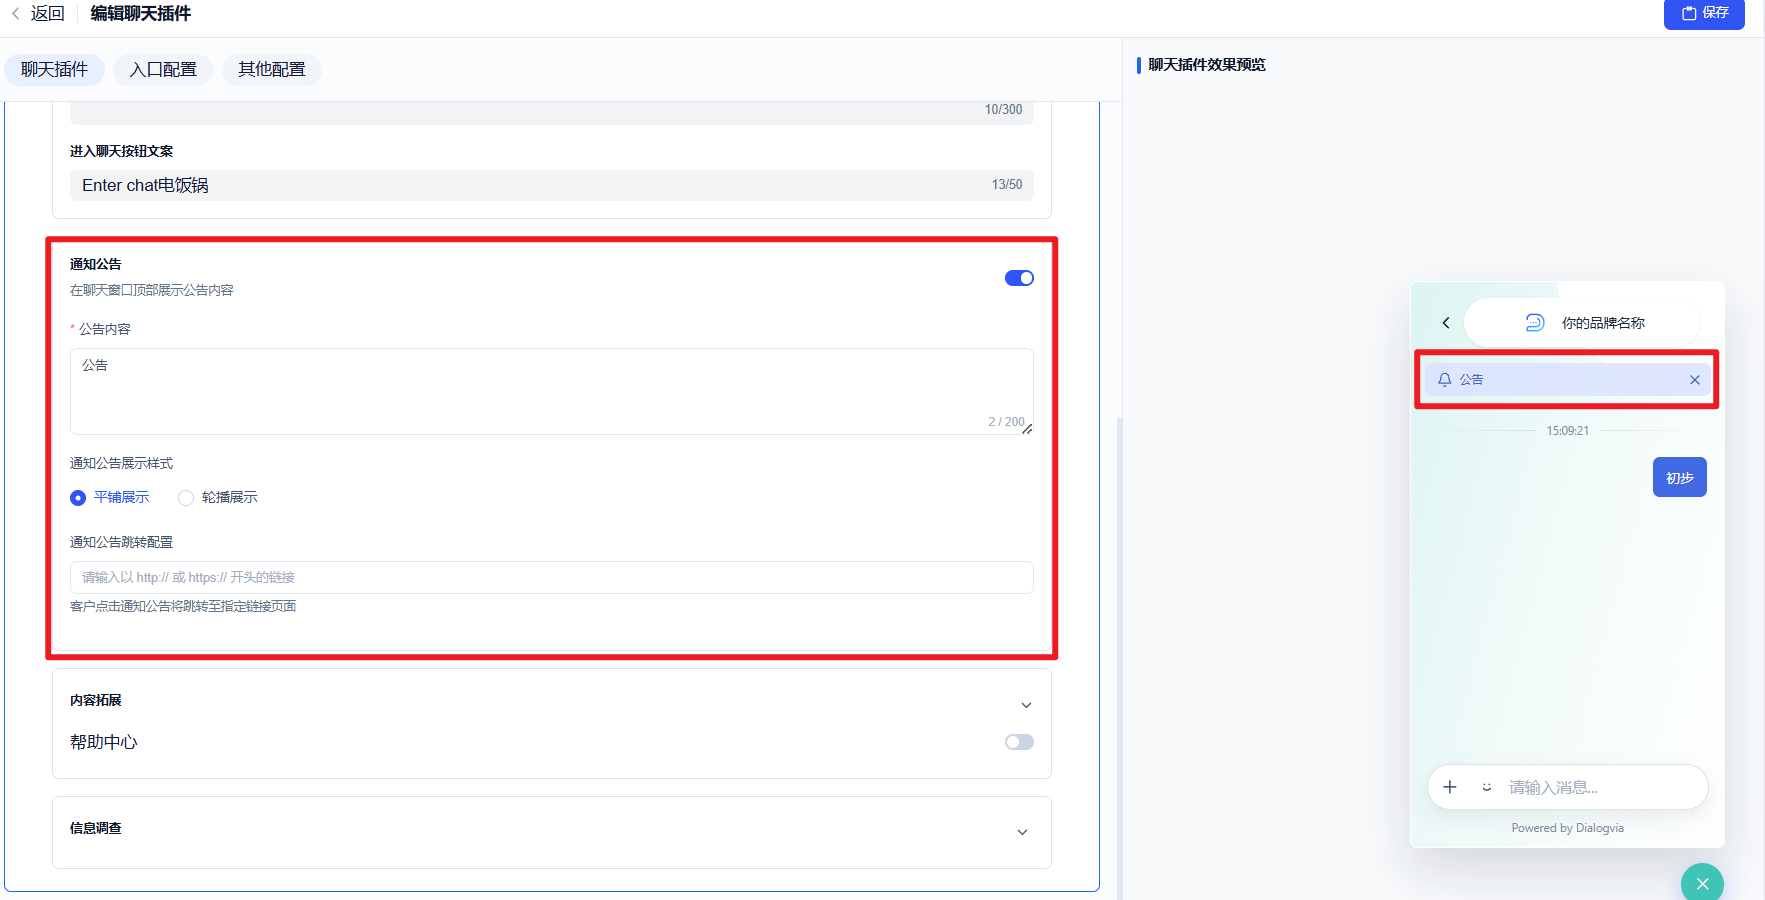Click the 返回 text link
Screen dimensions: 1765x900
coord(47,14)
